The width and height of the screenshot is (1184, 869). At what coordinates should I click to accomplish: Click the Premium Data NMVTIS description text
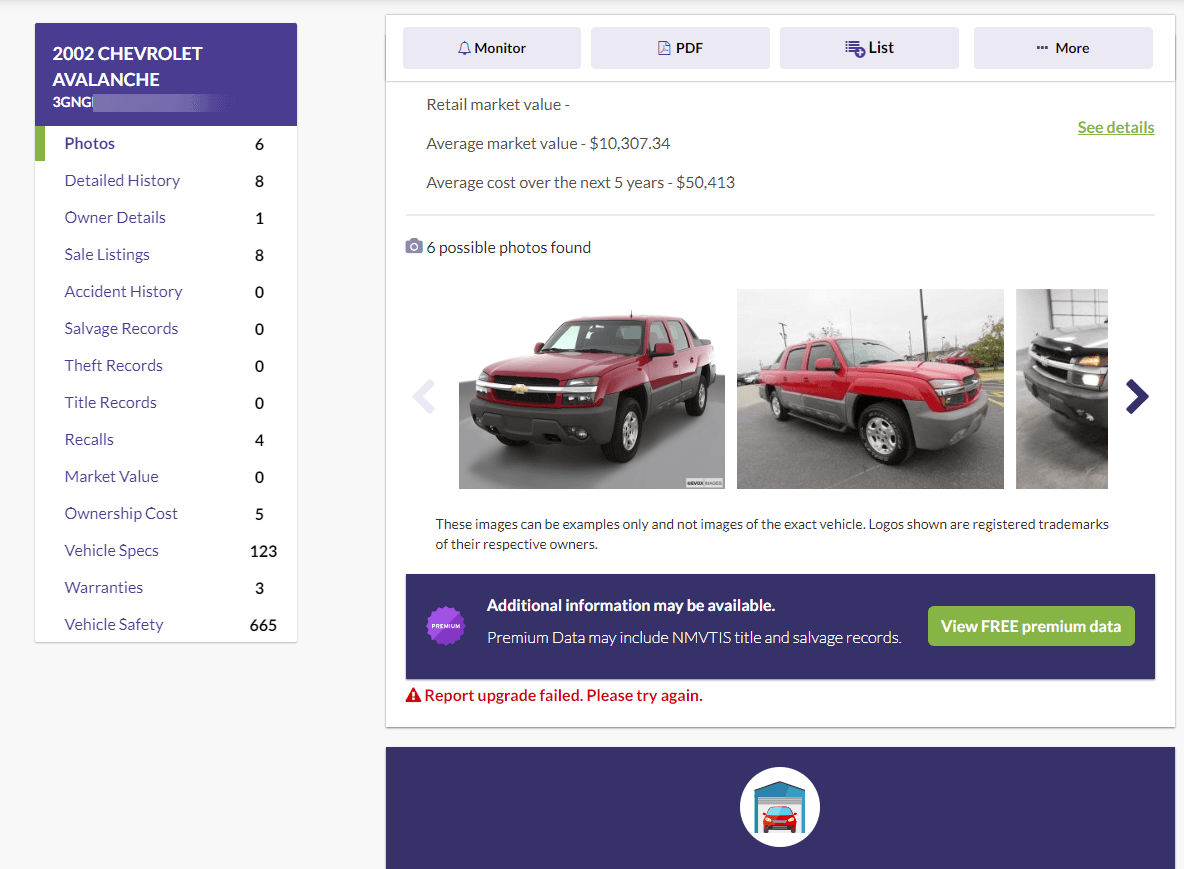pos(694,638)
